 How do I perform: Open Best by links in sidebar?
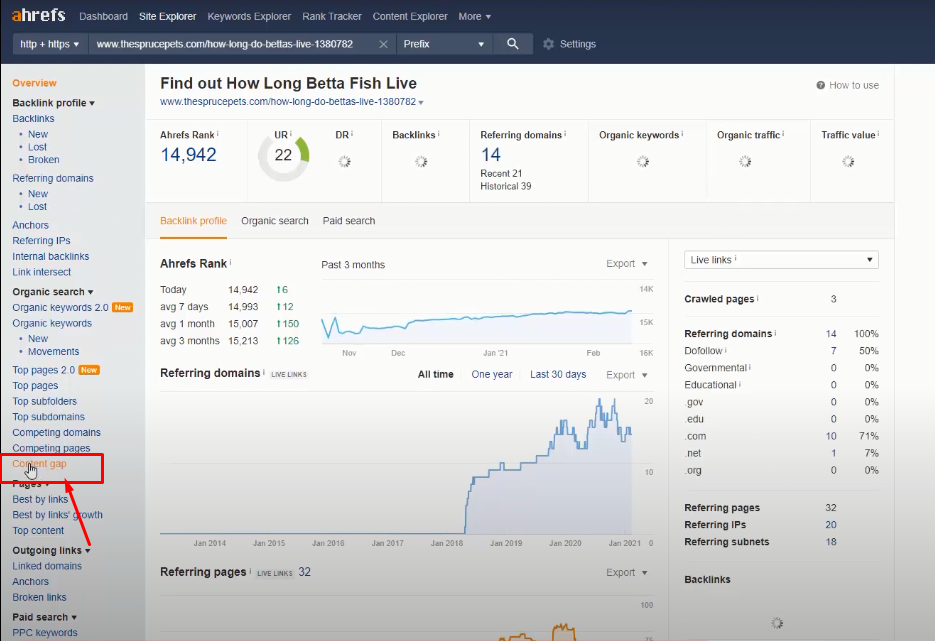[41, 500]
